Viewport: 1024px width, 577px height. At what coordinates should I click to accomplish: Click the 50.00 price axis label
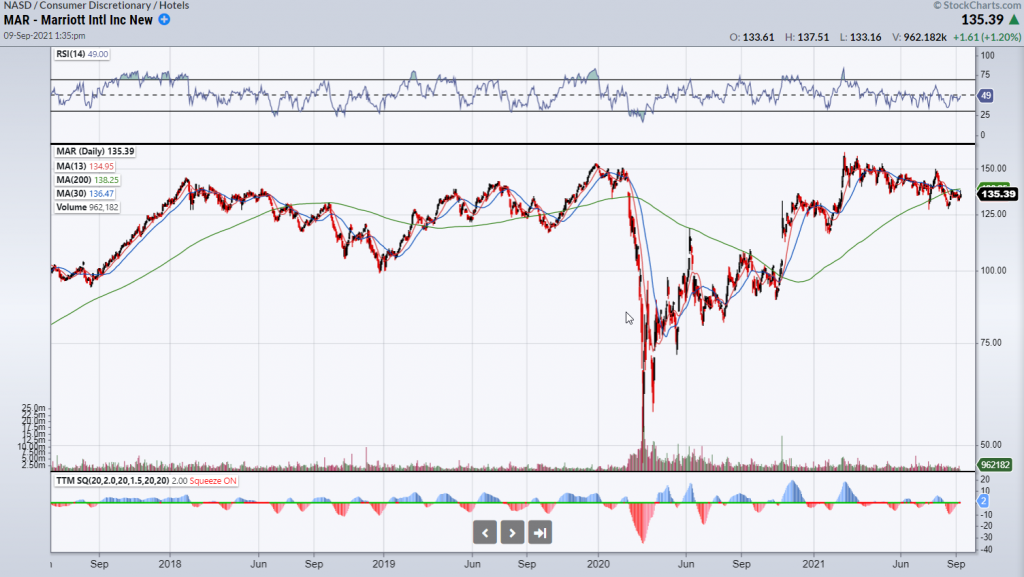point(991,444)
